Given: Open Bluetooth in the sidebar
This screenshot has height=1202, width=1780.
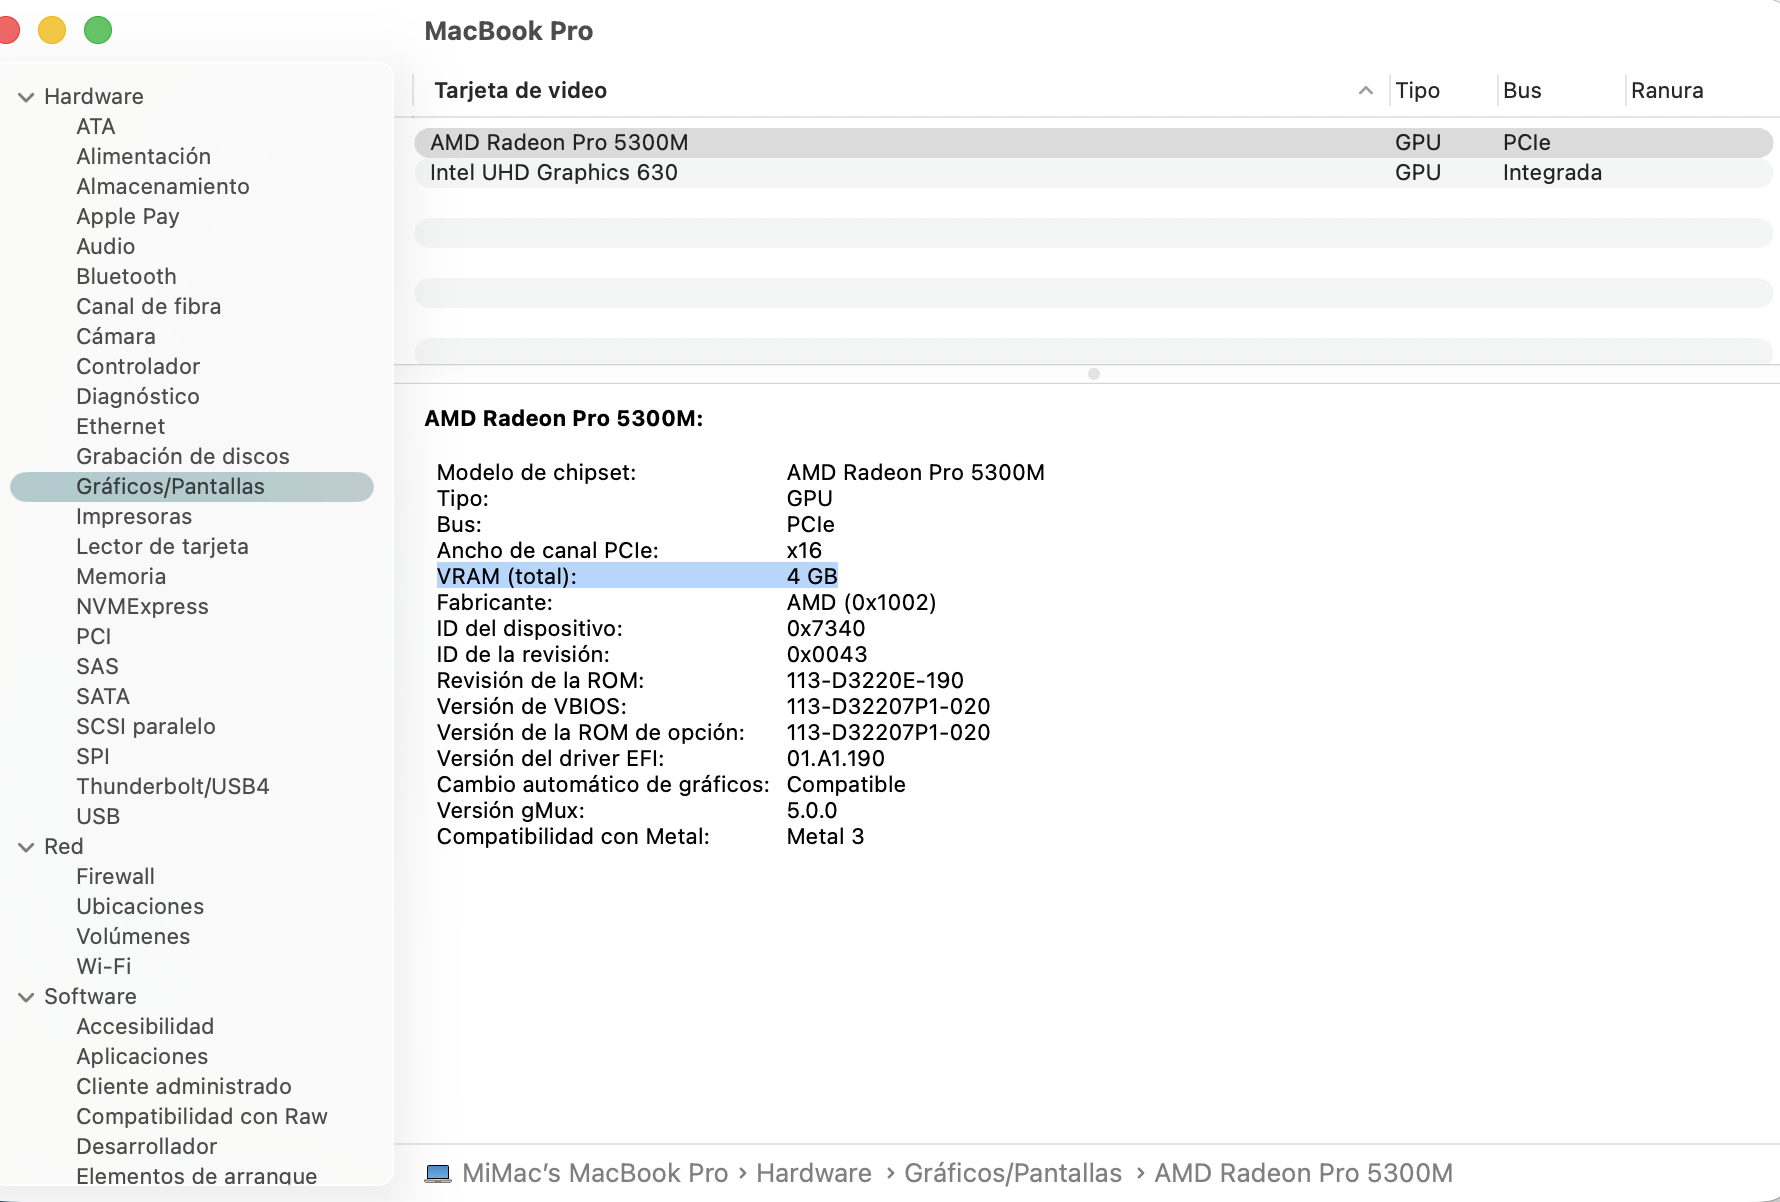Looking at the screenshot, I should tap(126, 277).
